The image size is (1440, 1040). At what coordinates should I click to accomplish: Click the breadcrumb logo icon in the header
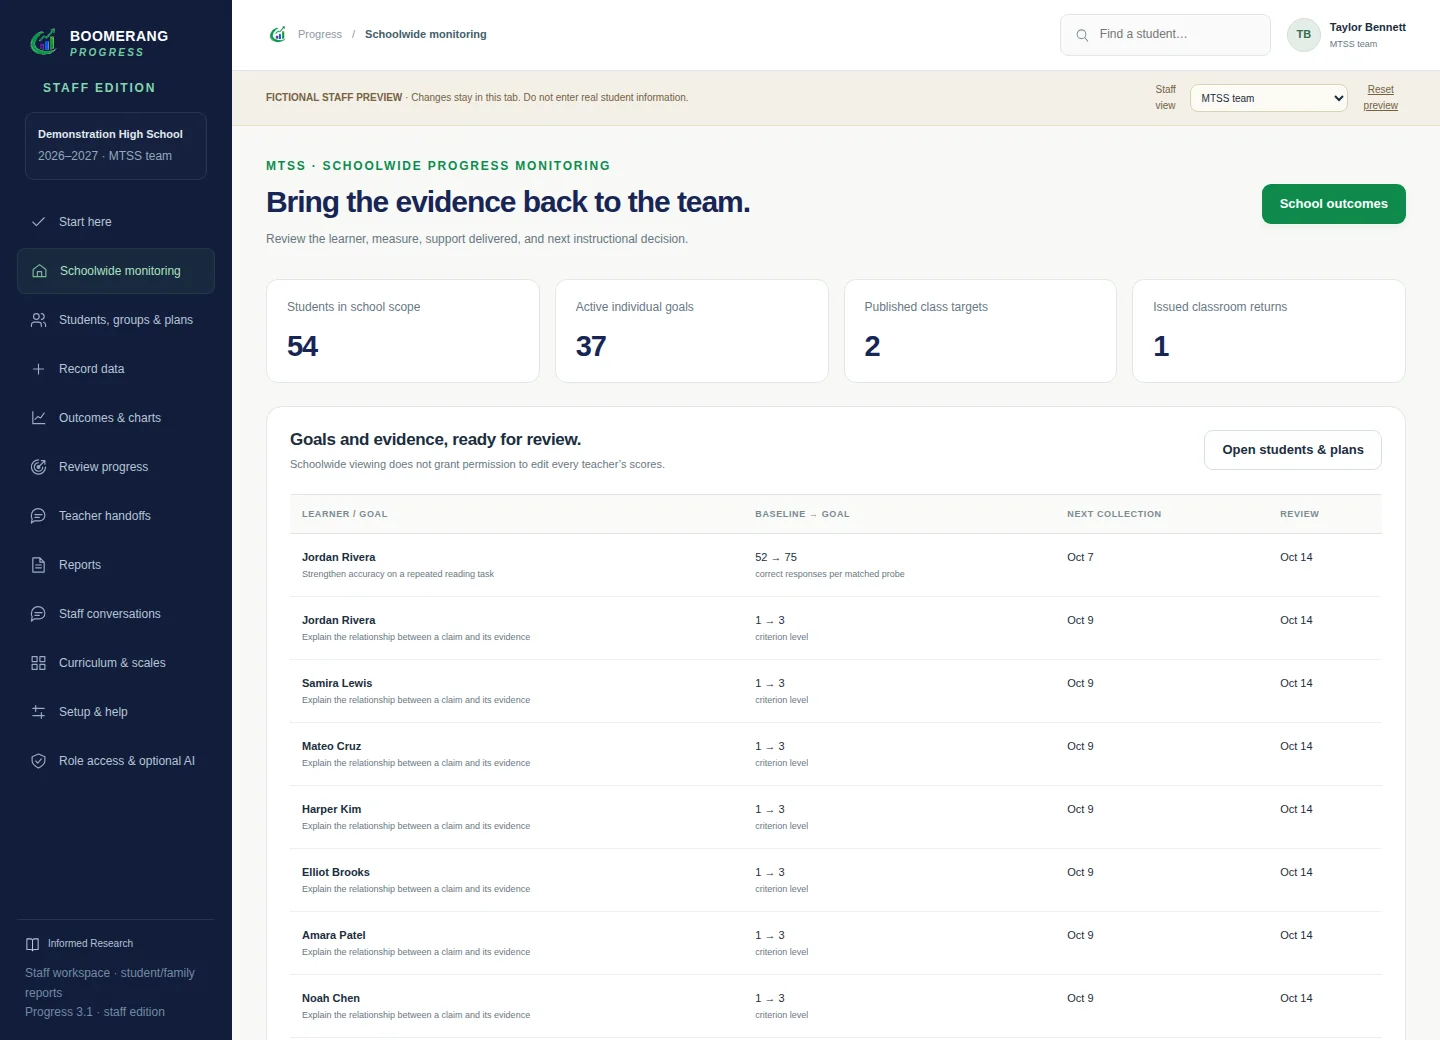click(278, 34)
